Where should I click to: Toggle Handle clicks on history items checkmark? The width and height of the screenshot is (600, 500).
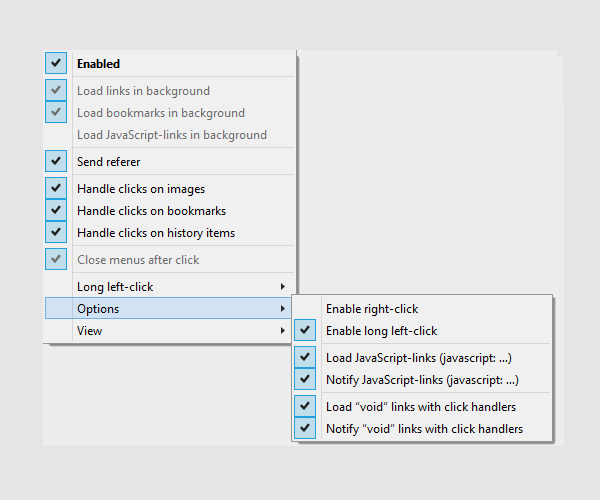tap(56, 232)
